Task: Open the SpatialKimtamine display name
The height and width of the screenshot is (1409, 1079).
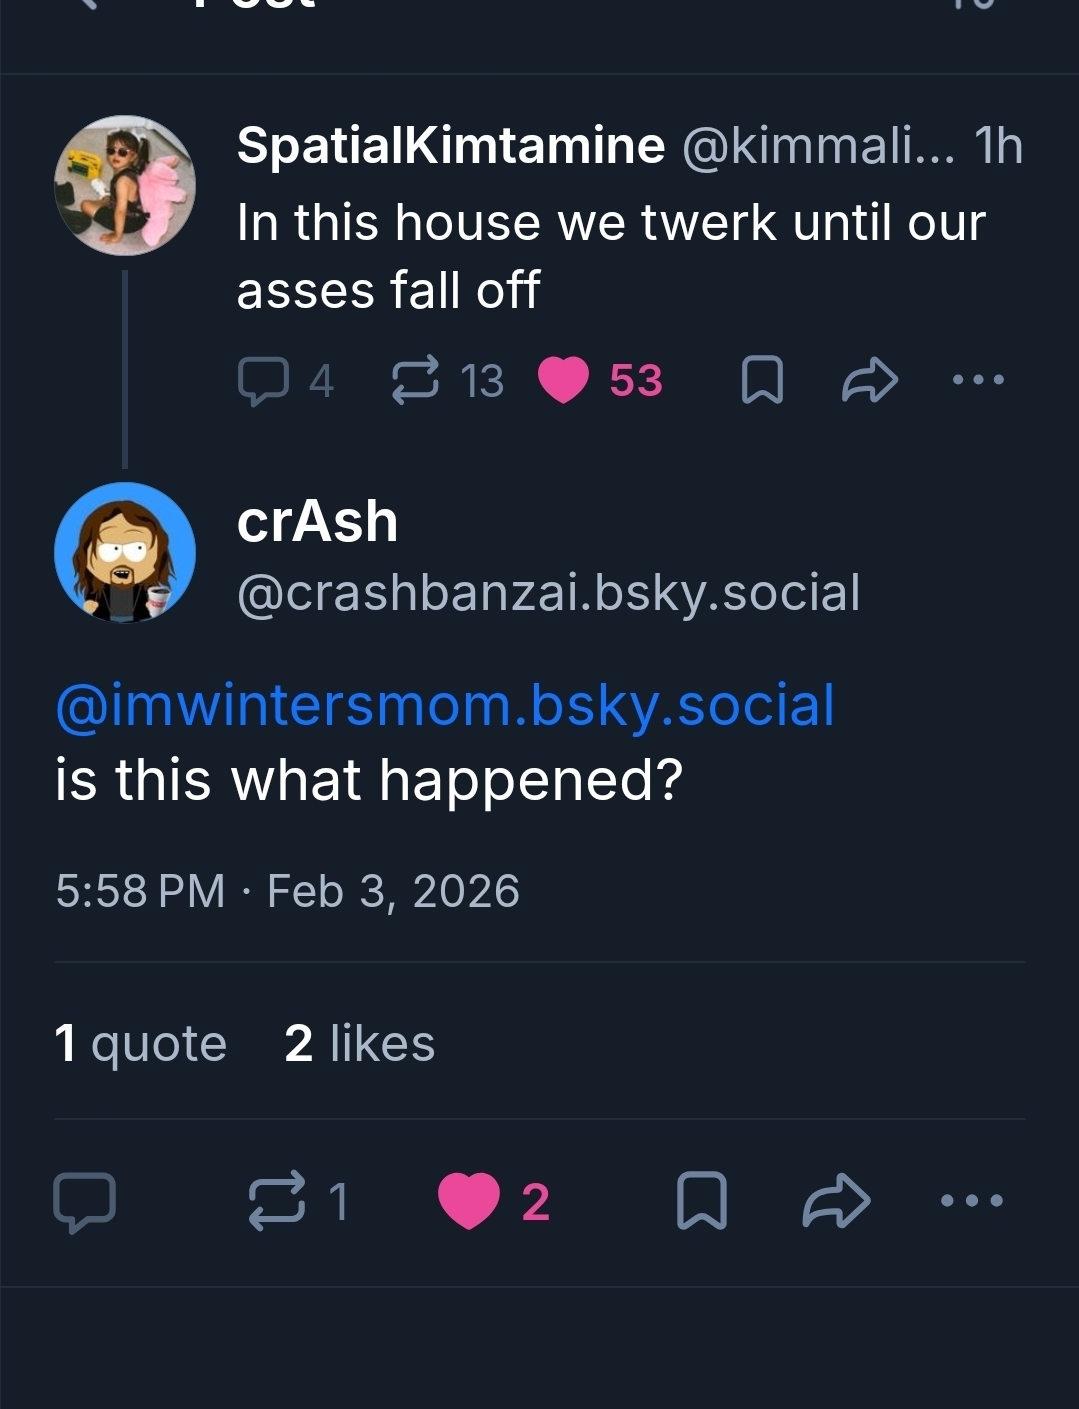Action: click(451, 146)
